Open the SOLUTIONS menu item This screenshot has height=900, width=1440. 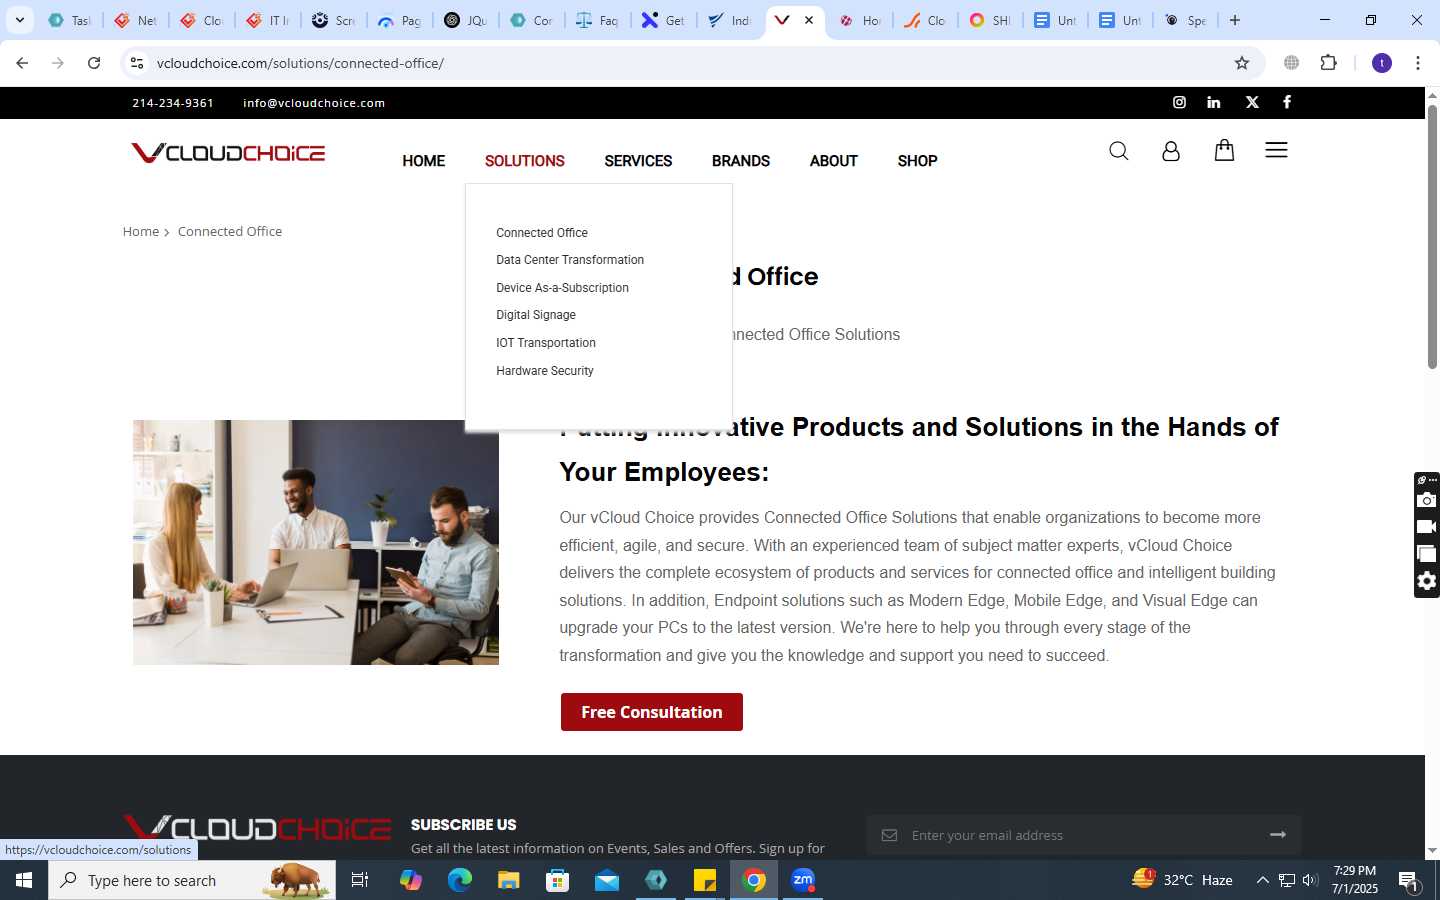point(525,161)
